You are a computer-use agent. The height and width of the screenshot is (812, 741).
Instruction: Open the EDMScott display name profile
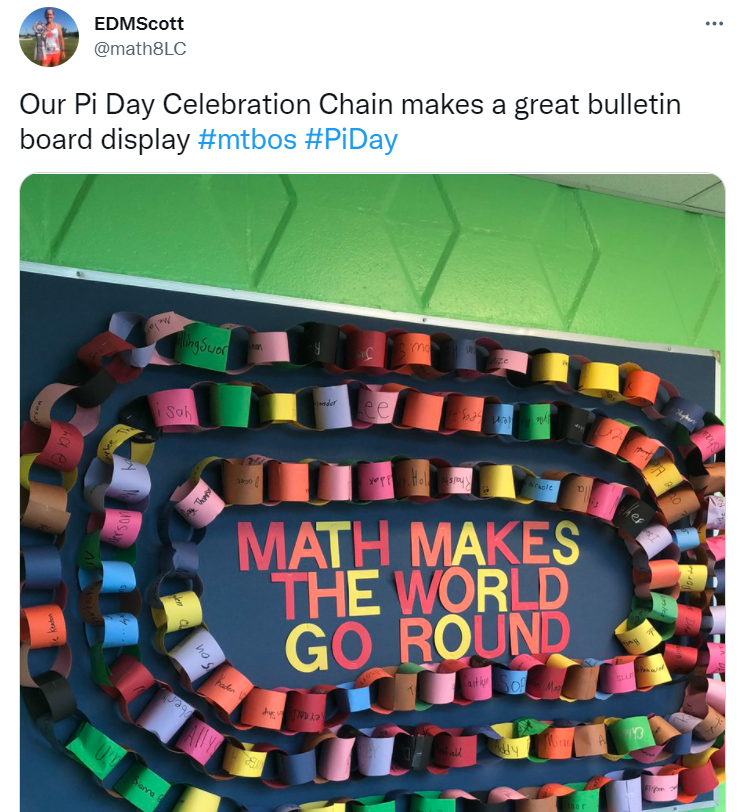coord(138,23)
